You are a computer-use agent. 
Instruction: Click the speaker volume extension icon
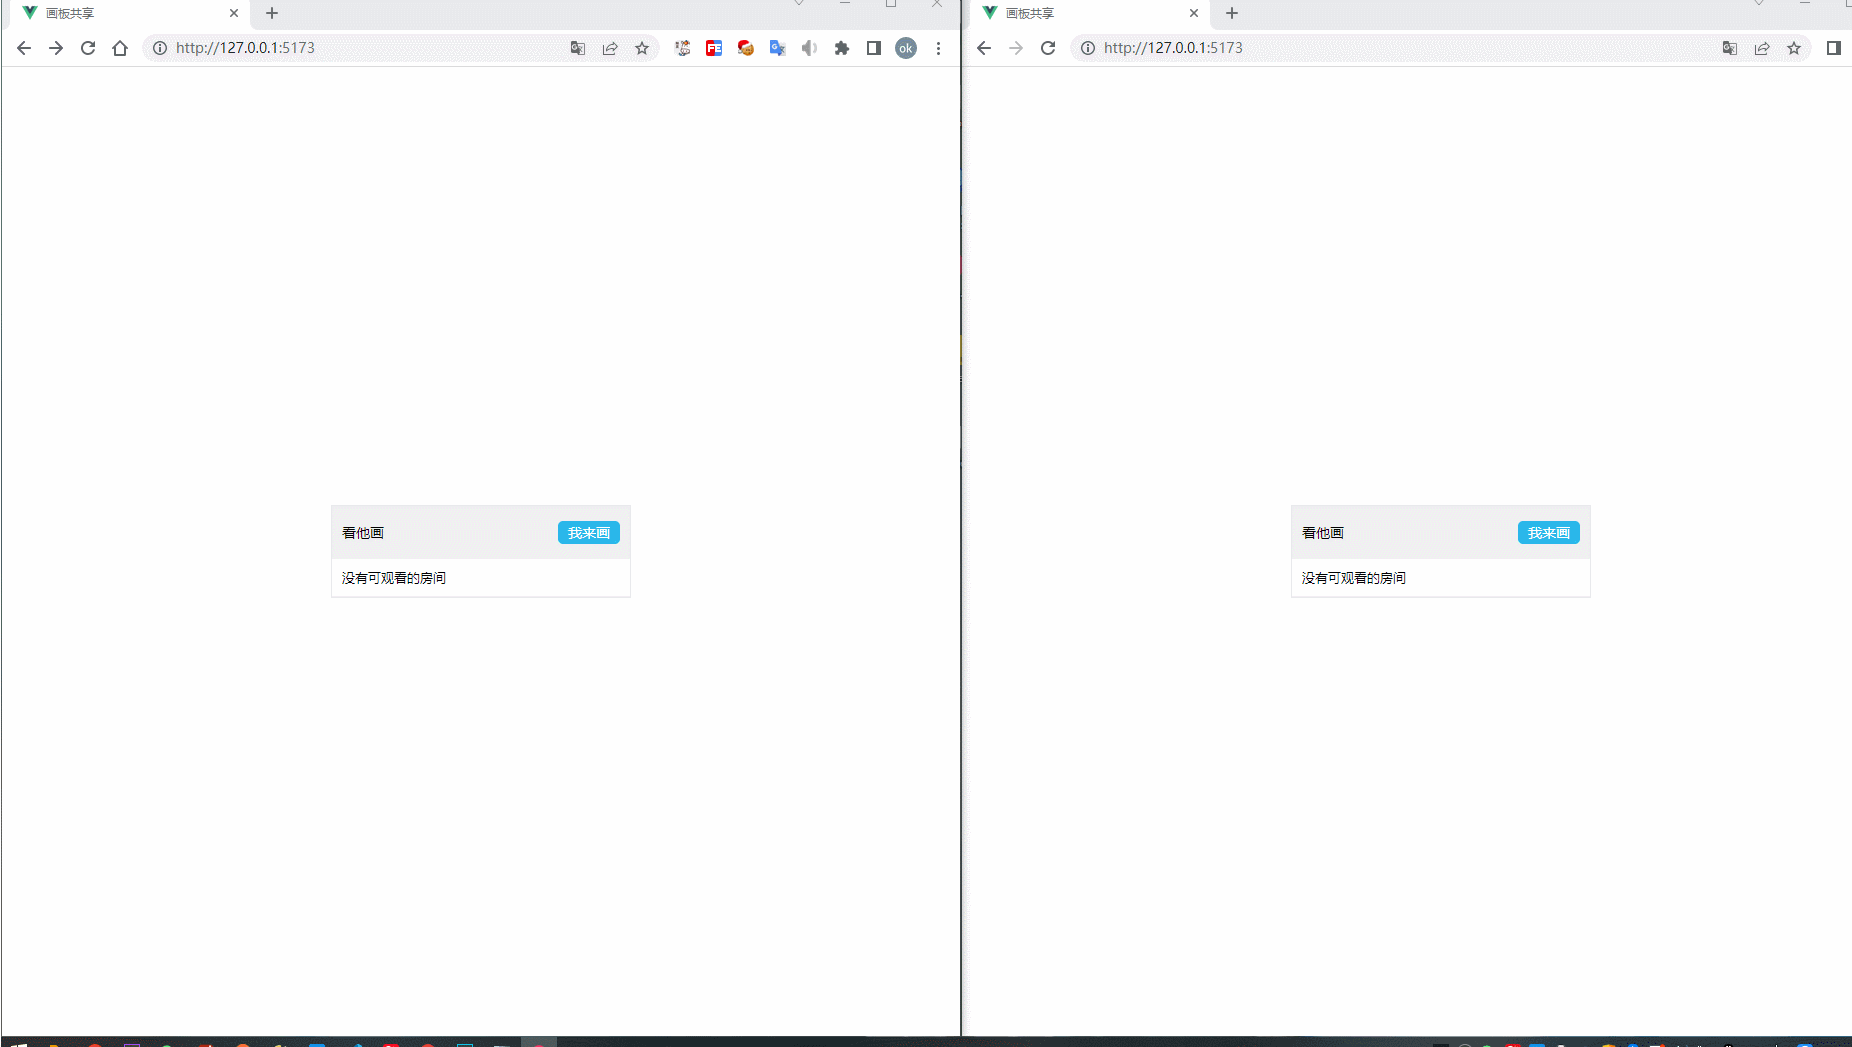[x=809, y=48]
